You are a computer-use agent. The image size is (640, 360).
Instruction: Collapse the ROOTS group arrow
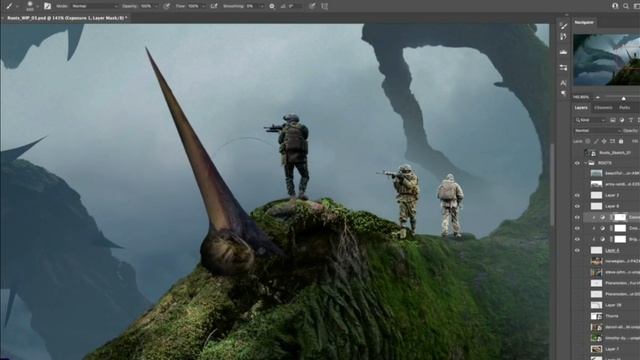click(x=585, y=163)
